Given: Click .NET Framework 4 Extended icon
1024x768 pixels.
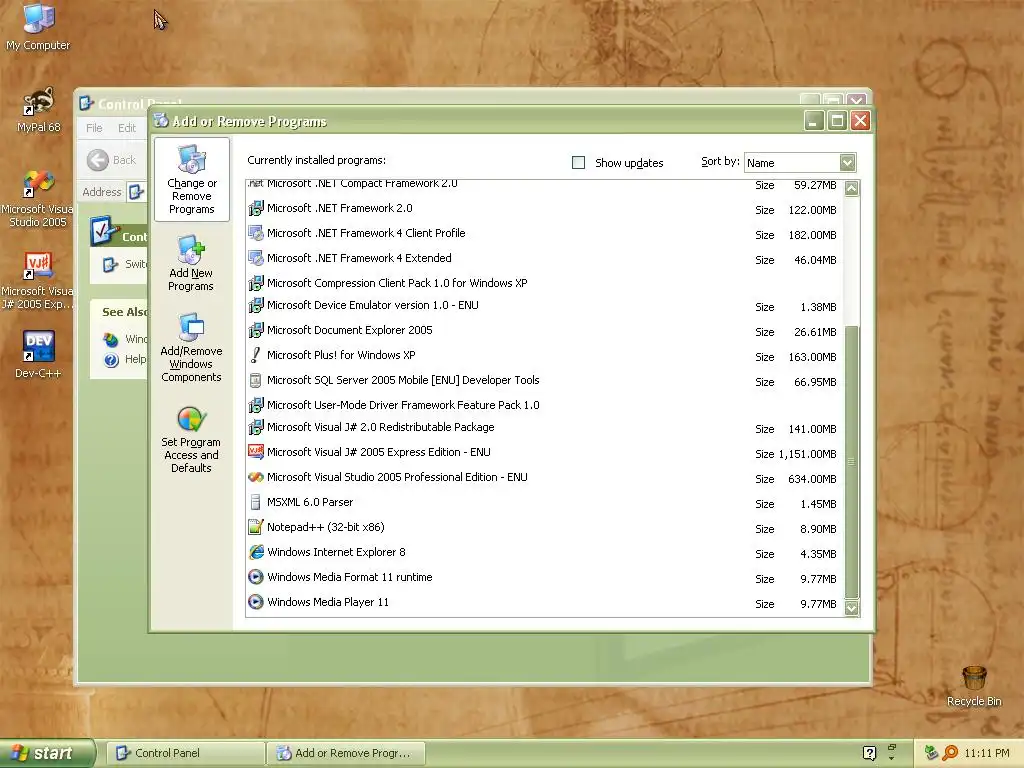Looking at the screenshot, I should (256, 259).
